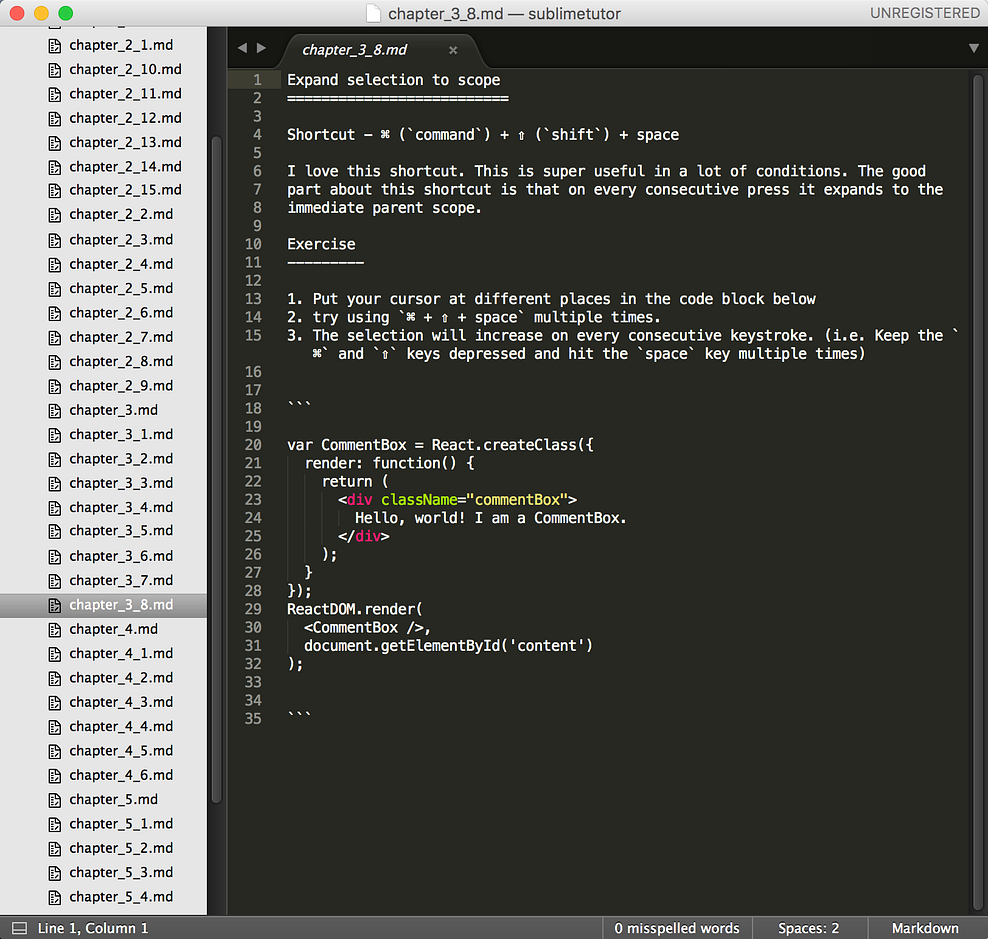Viewport: 988px width, 939px height.
Task: Close the chapter_3_8.md tab
Action: point(452,48)
